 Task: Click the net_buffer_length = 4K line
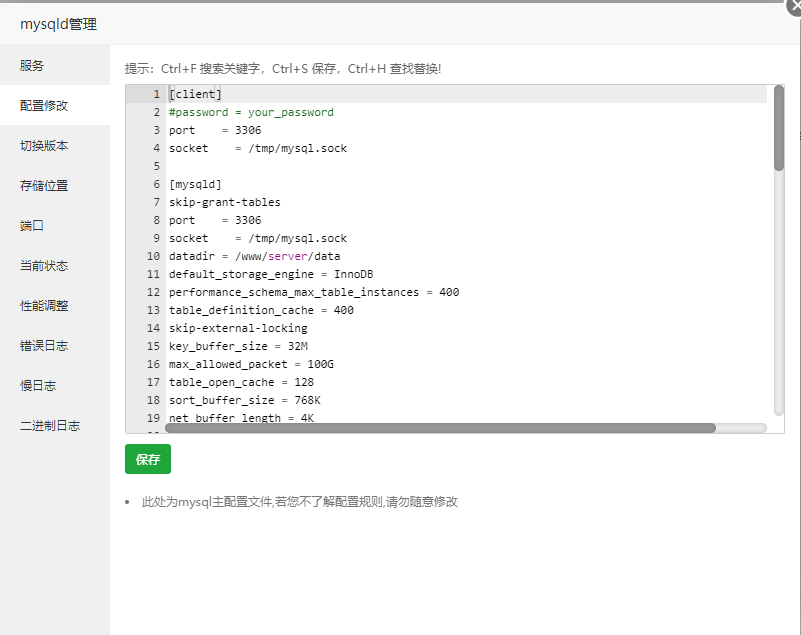242,418
